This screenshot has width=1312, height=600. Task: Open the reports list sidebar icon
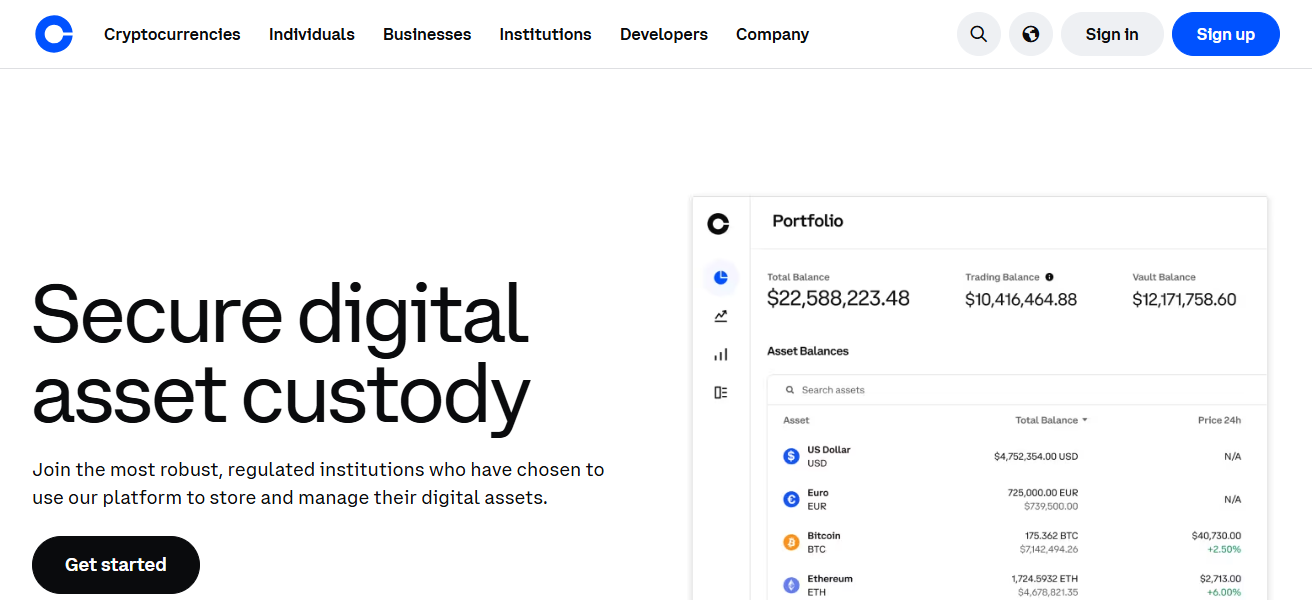coord(721,391)
